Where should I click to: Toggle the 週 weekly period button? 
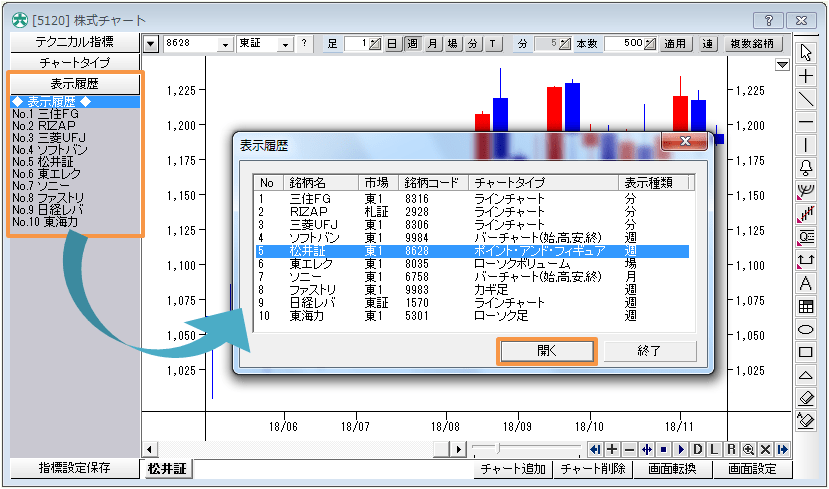[x=412, y=43]
